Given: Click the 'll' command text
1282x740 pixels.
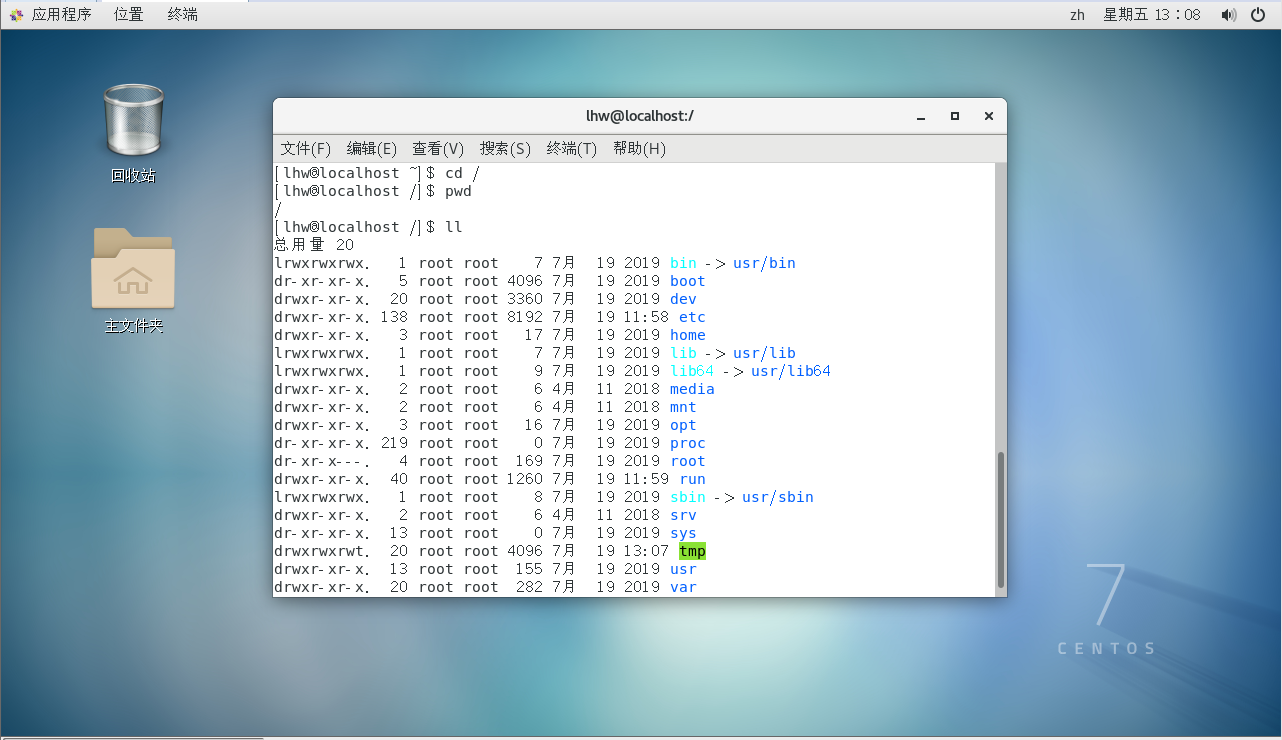Looking at the screenshot, I should click(454, 227).
